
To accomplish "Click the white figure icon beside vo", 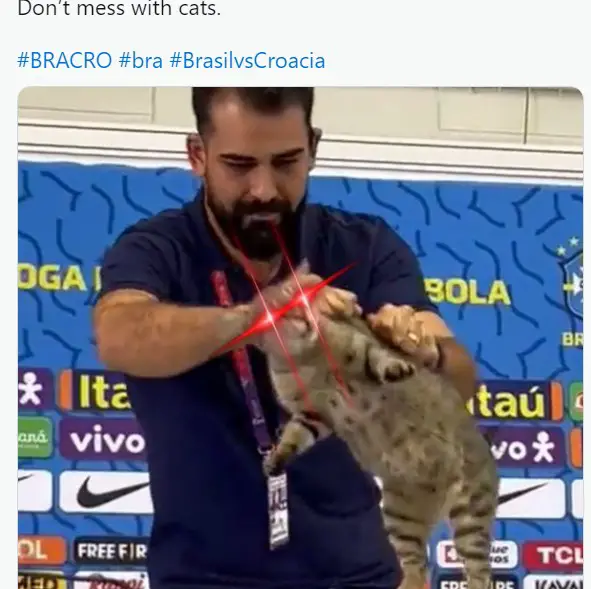I will tap(543, 447).
